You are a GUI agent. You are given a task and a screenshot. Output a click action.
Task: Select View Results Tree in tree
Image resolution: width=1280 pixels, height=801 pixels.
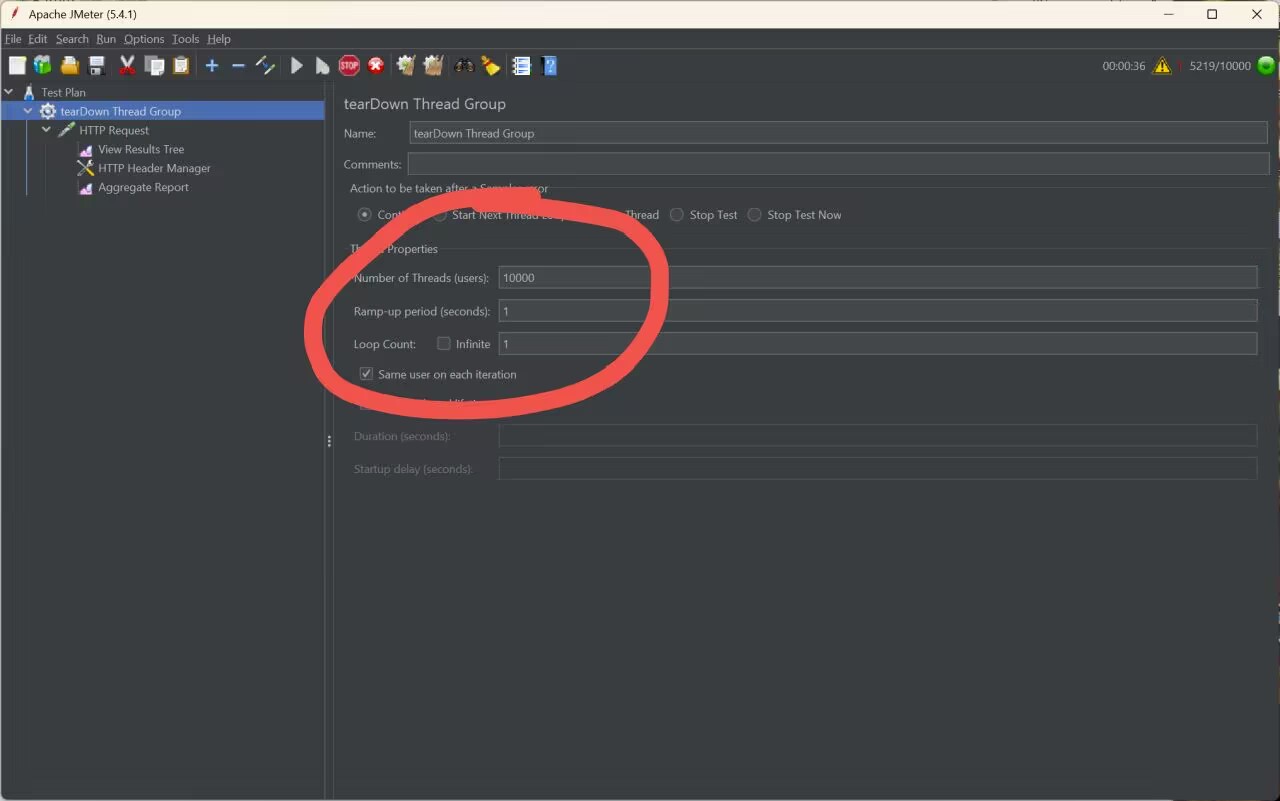tap(141, 149)
